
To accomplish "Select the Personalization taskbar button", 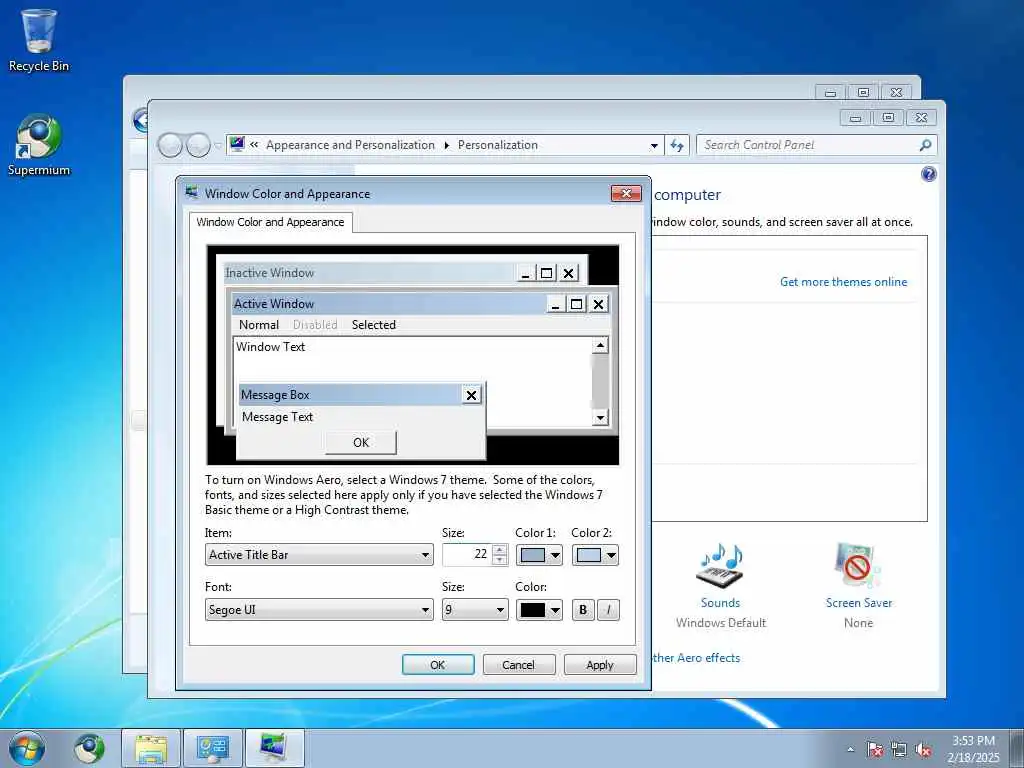I will point(274,748).
